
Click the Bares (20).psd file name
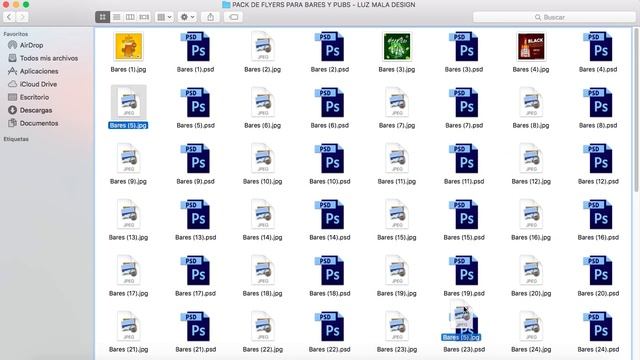click(598, 293)
